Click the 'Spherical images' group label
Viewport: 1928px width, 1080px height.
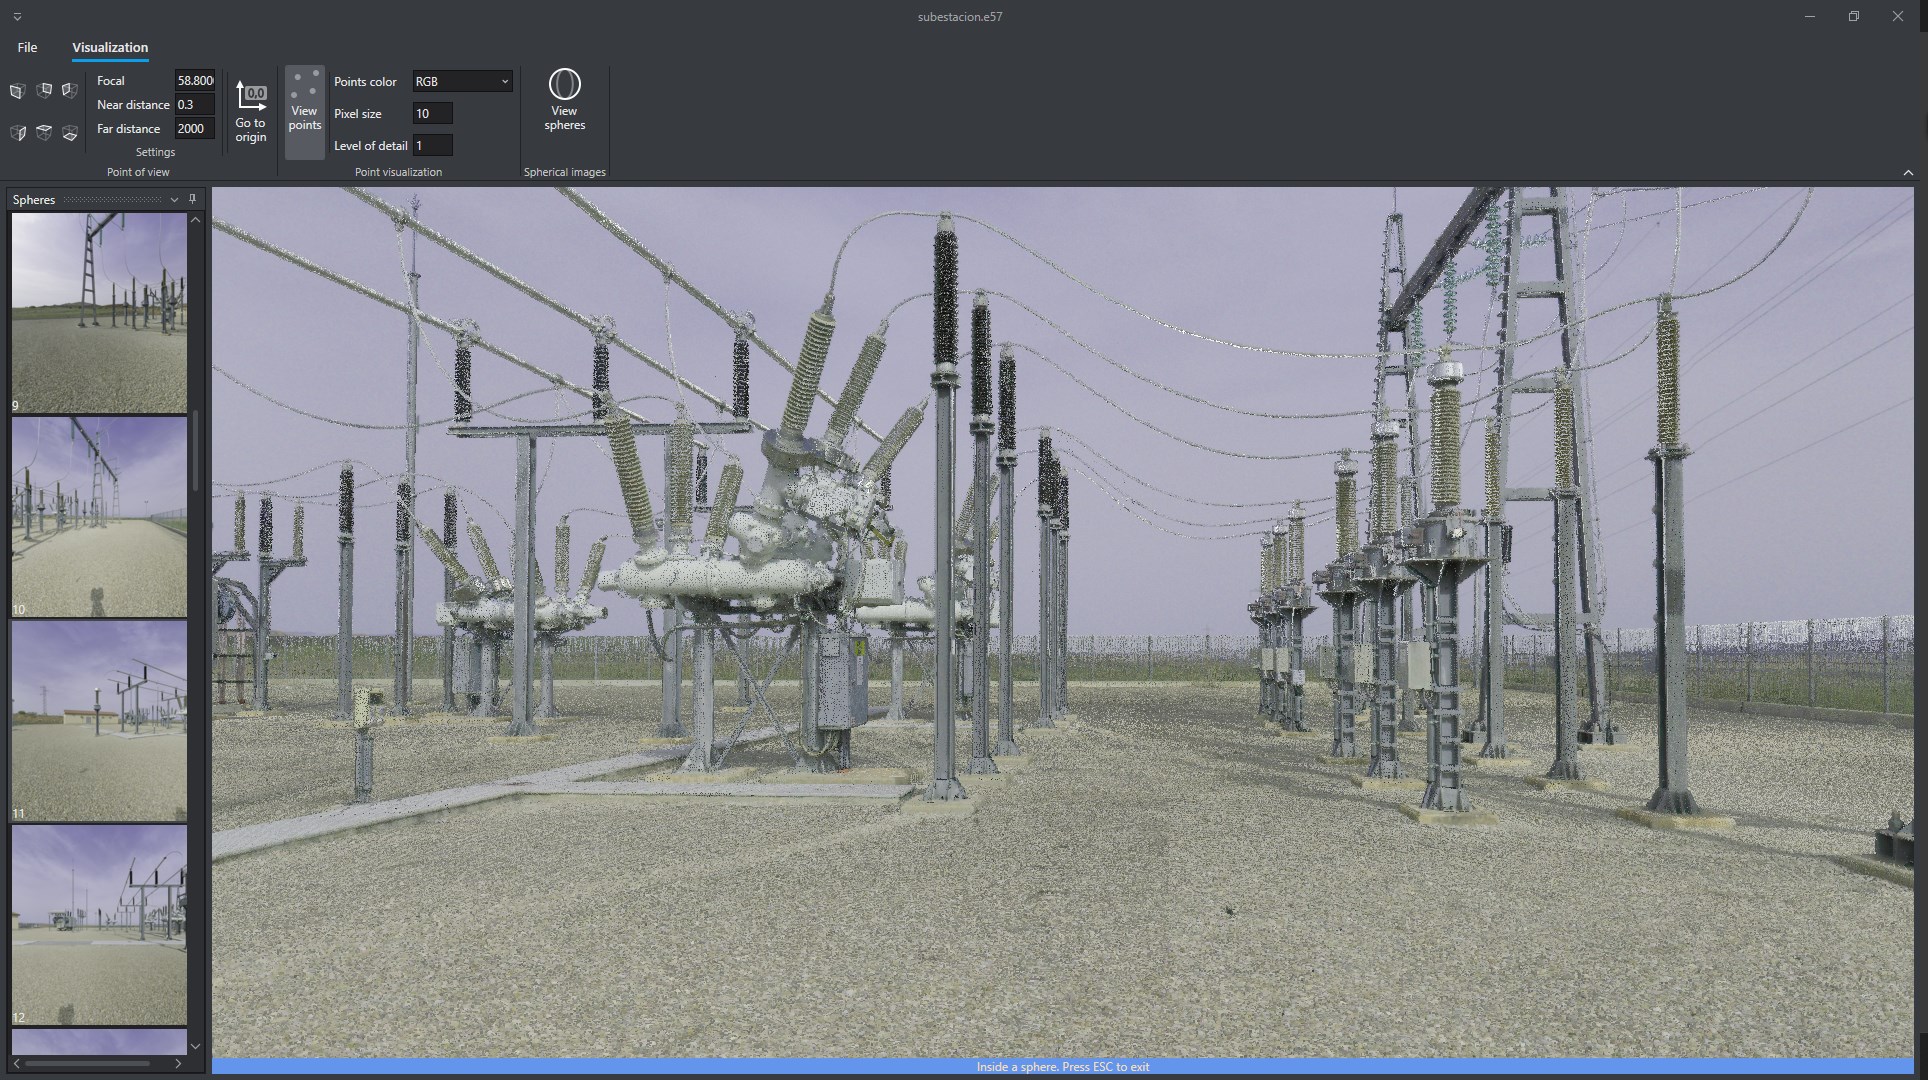565,172
